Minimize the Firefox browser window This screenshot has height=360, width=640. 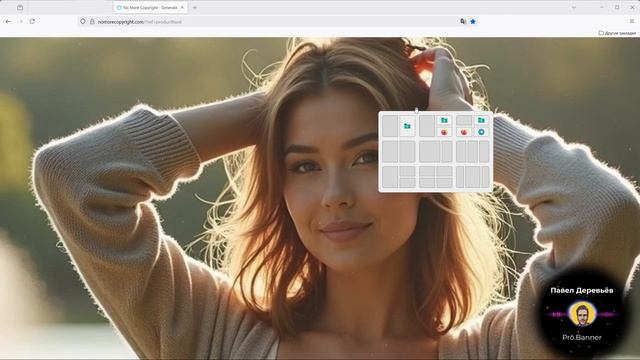[x=602, y=7]
